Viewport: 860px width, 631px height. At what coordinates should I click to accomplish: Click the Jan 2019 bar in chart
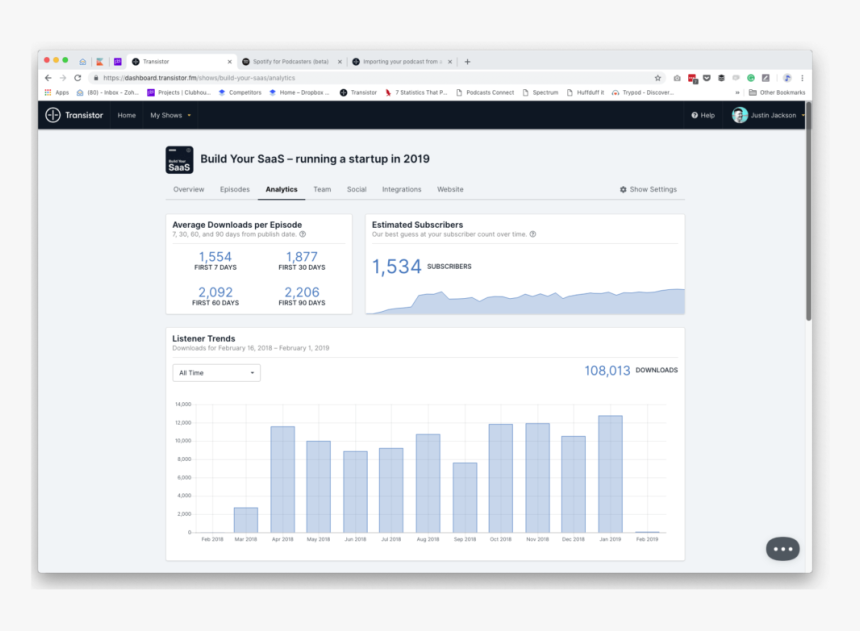[x=610, y=474]
